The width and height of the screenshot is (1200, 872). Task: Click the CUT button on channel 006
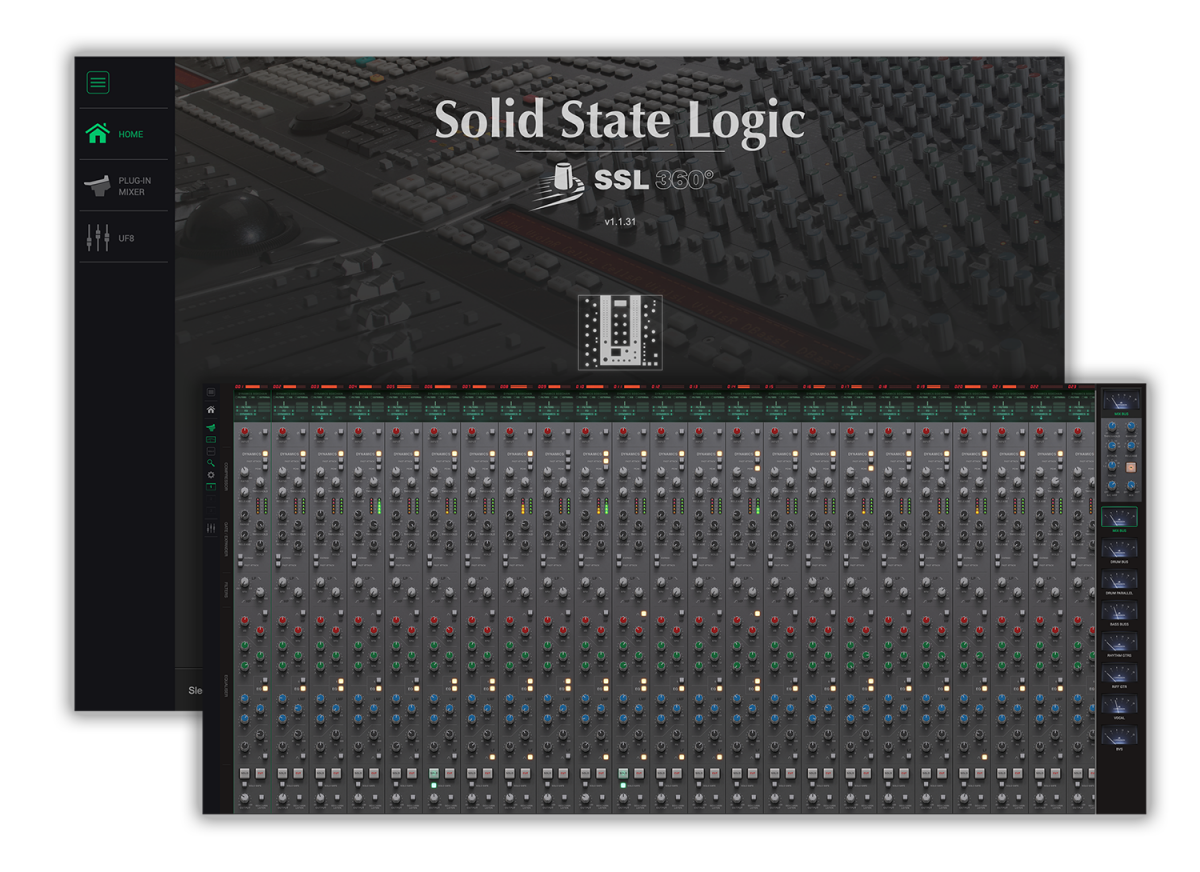coord(449,774)
